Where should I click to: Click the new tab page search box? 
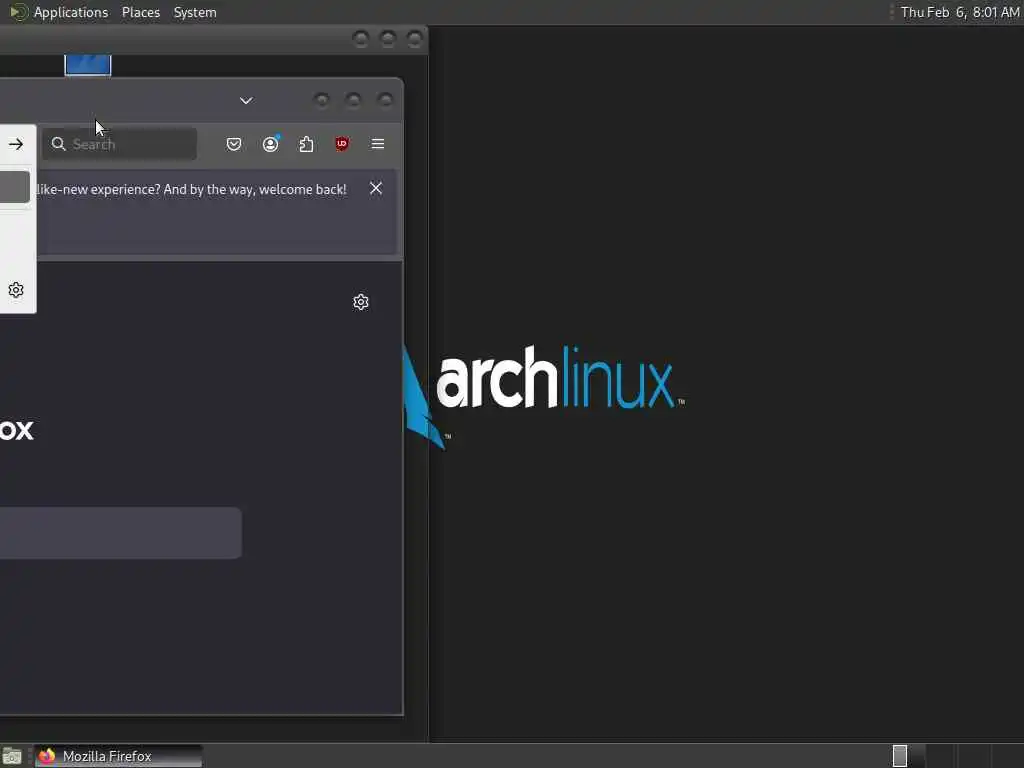(x=121, y=533)
